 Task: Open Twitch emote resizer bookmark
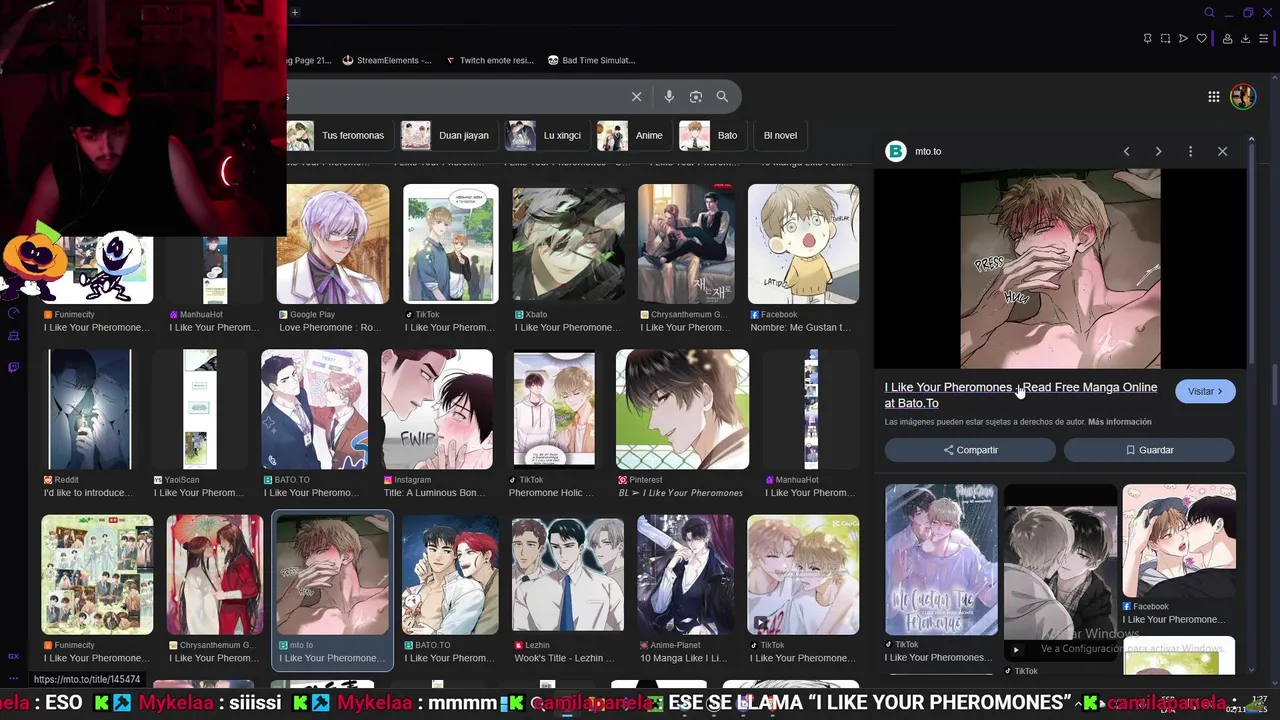(490, 60)
